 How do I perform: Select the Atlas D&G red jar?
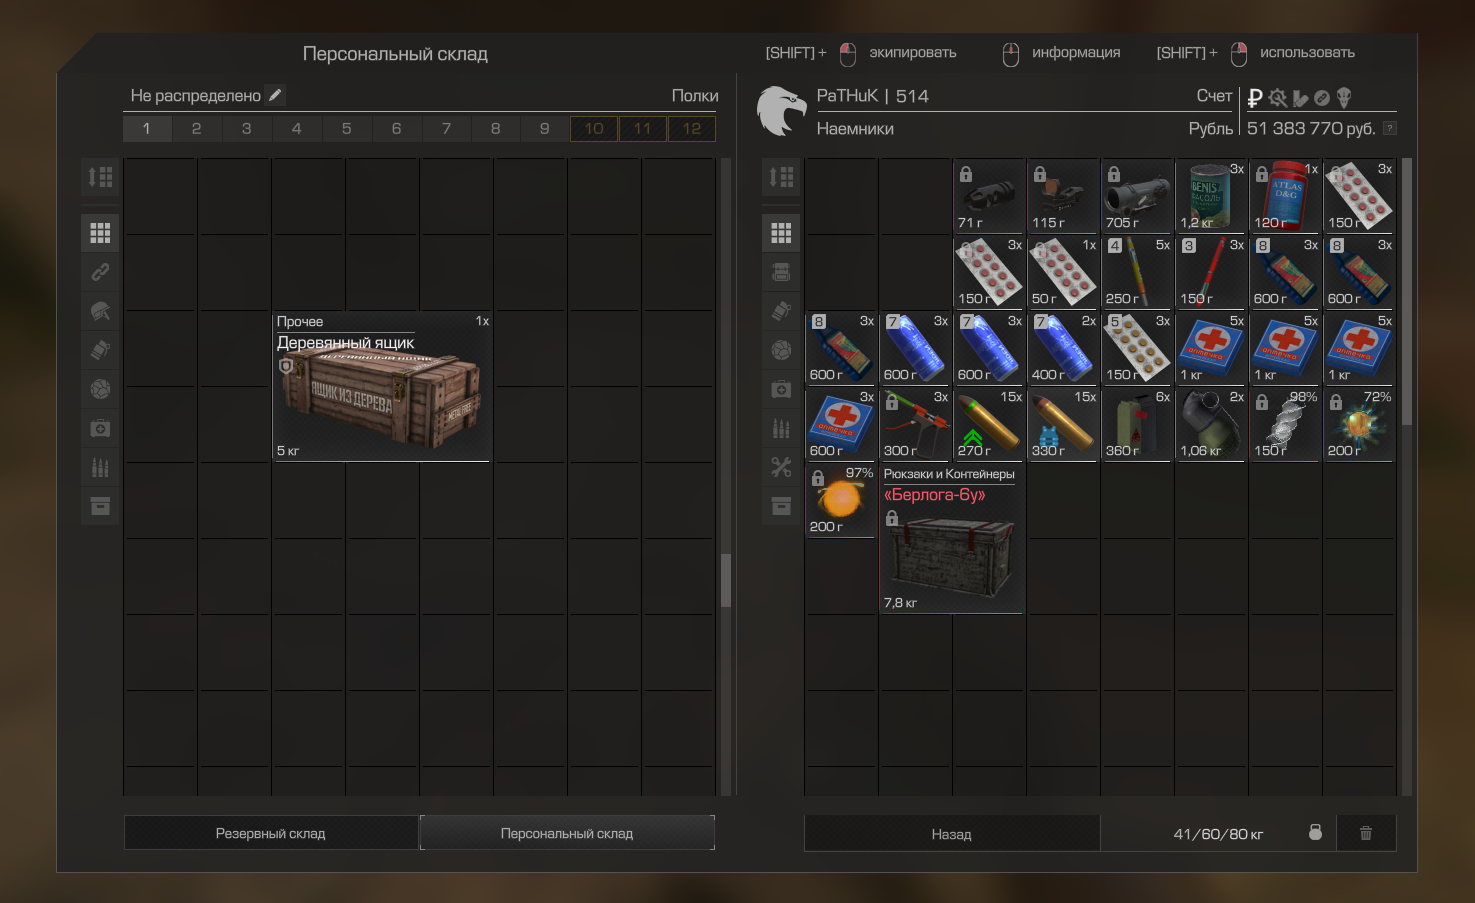click(x=1285, y=196)
